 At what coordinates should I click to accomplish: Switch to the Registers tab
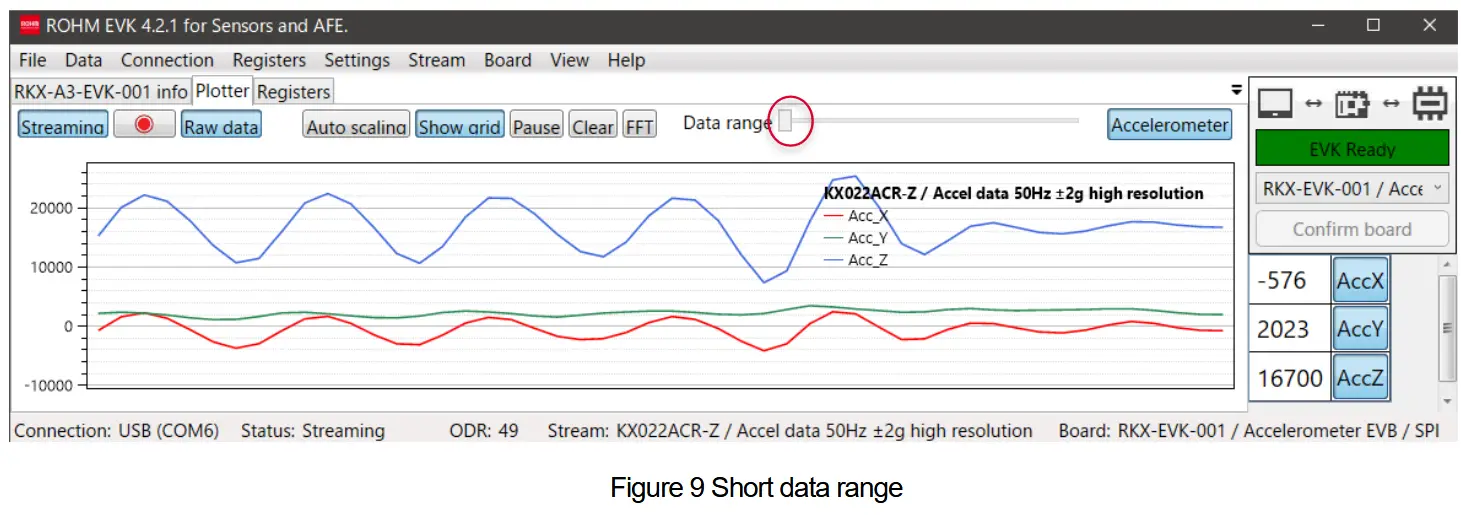293,92
